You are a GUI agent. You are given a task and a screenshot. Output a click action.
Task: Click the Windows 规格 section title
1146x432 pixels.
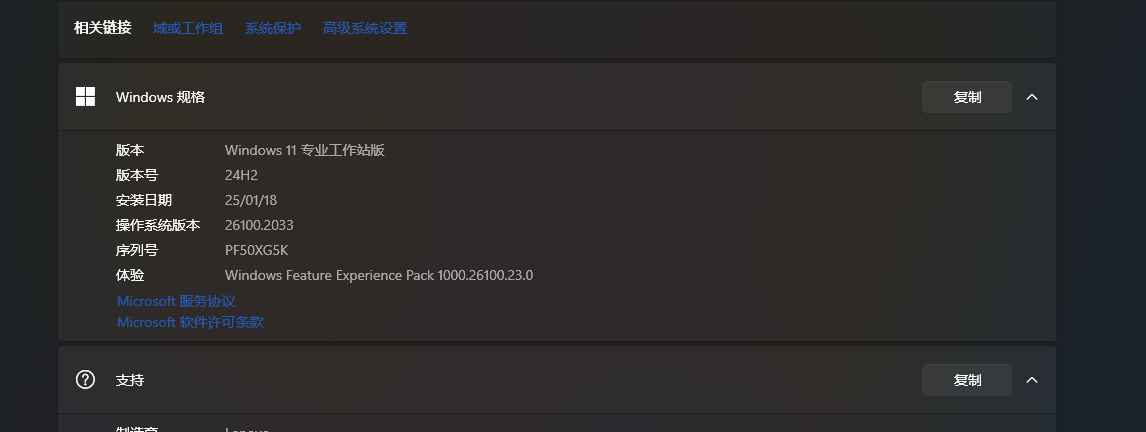coord(160,97)
